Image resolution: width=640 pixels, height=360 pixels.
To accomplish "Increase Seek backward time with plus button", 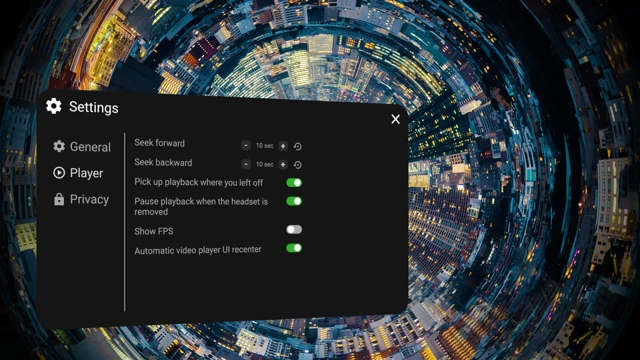I will tap(283, 164).
